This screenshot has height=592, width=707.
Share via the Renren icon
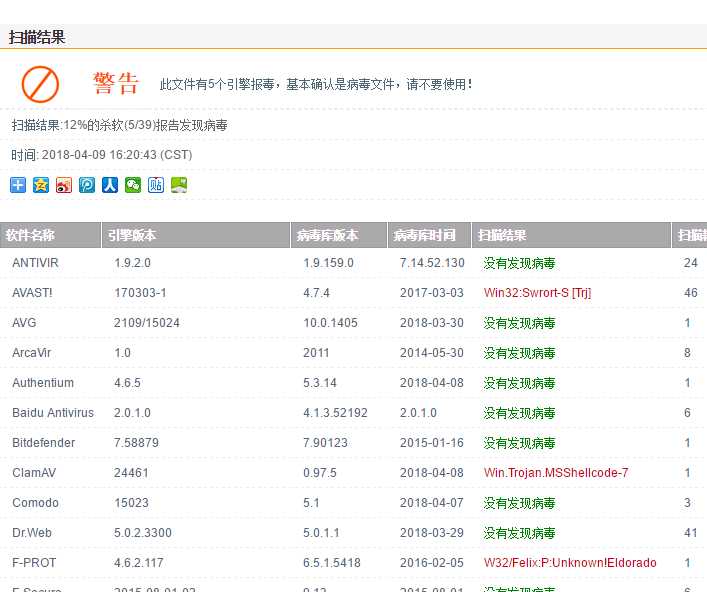tap(110, 185)
